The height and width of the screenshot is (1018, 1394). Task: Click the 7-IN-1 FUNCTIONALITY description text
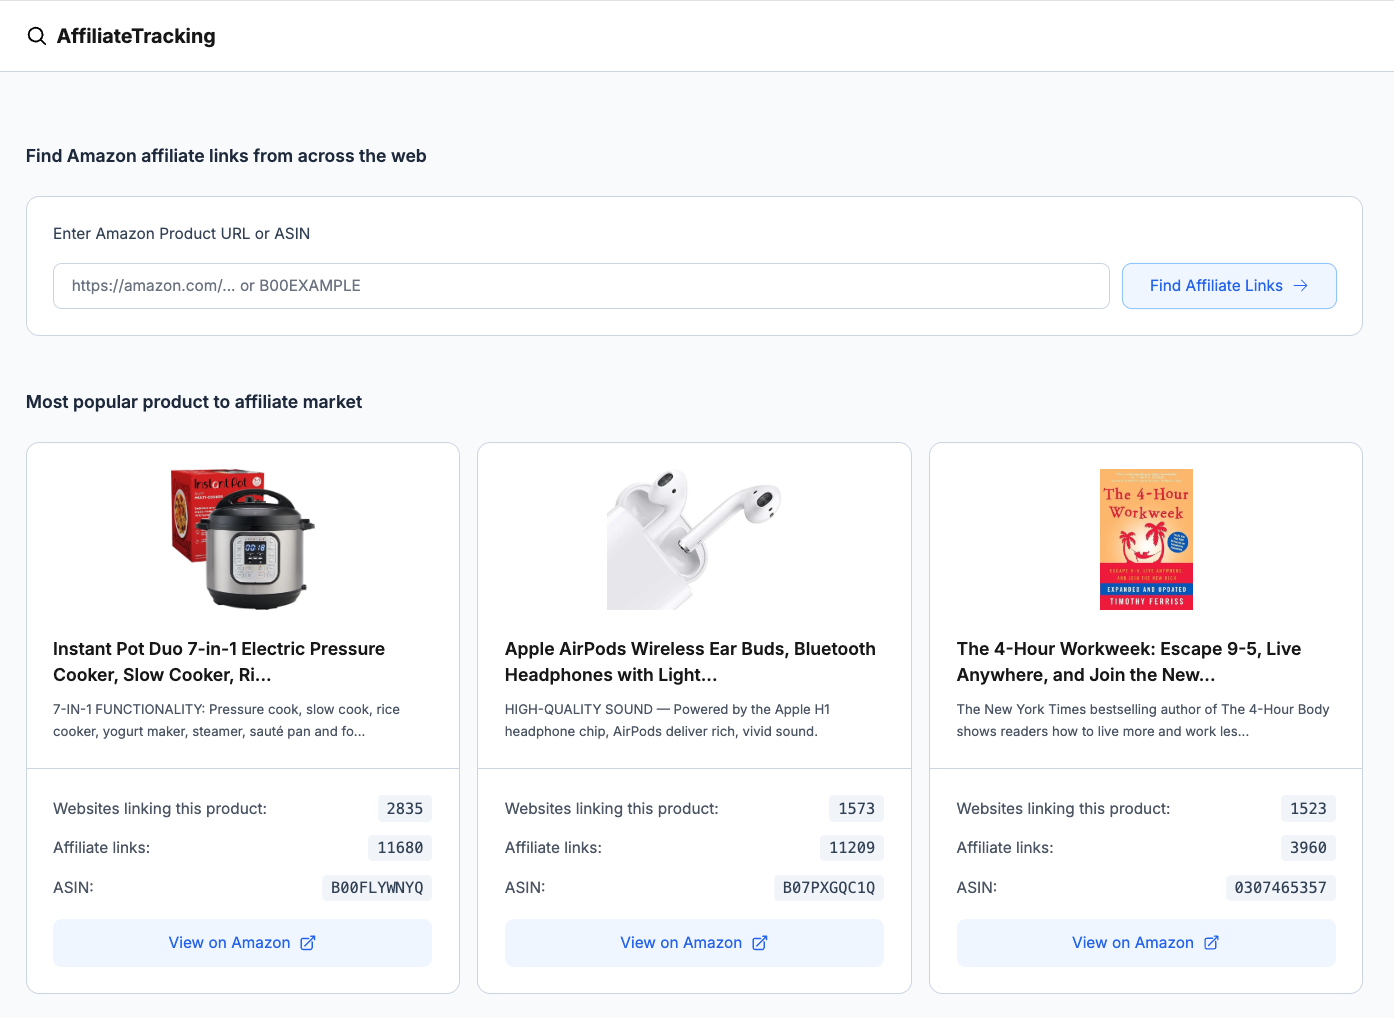pos(227,720)
